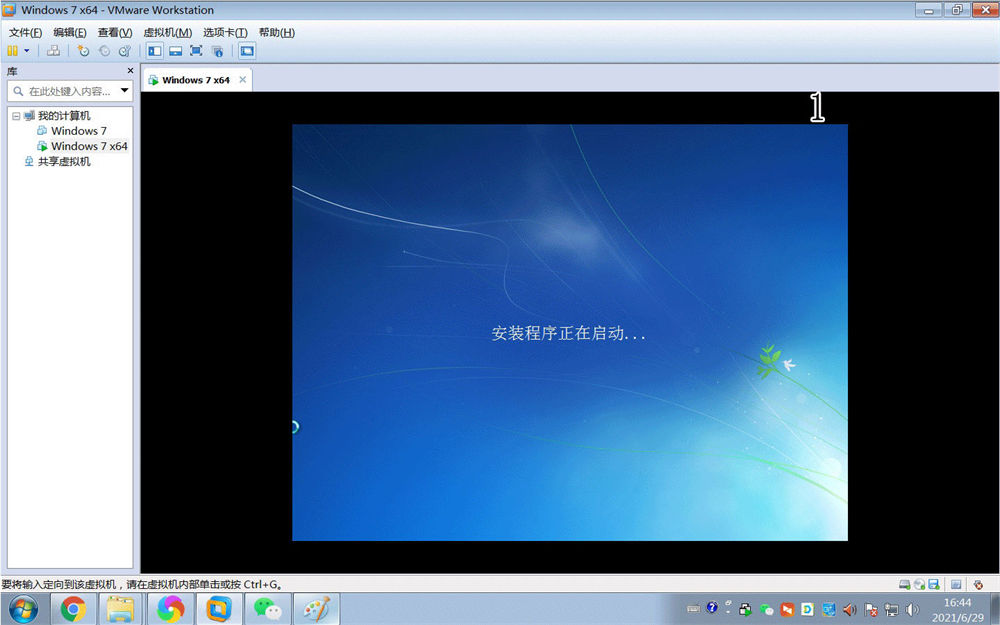
Task: Focus the library search input field
Action: coord(70,91)
